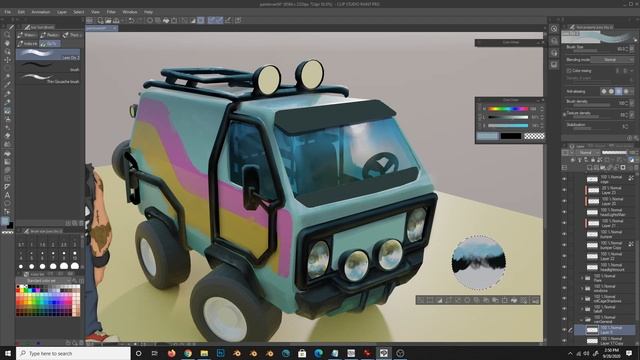Screen dimensions: 640x360
Task: Click last icon of canvas selection launcher
Action: pos(535,300)
